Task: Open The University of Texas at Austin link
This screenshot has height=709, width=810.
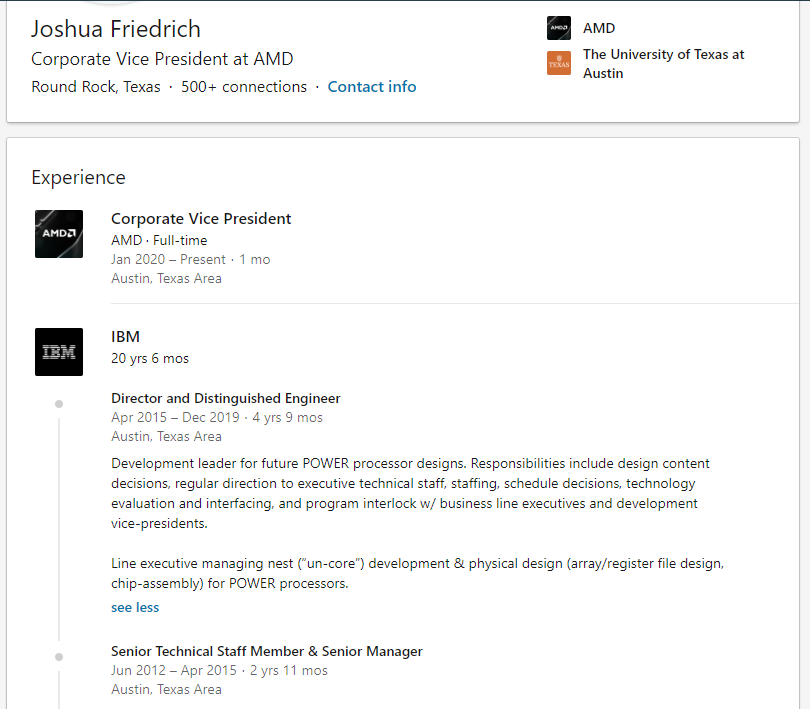Action: pos(664,64)
